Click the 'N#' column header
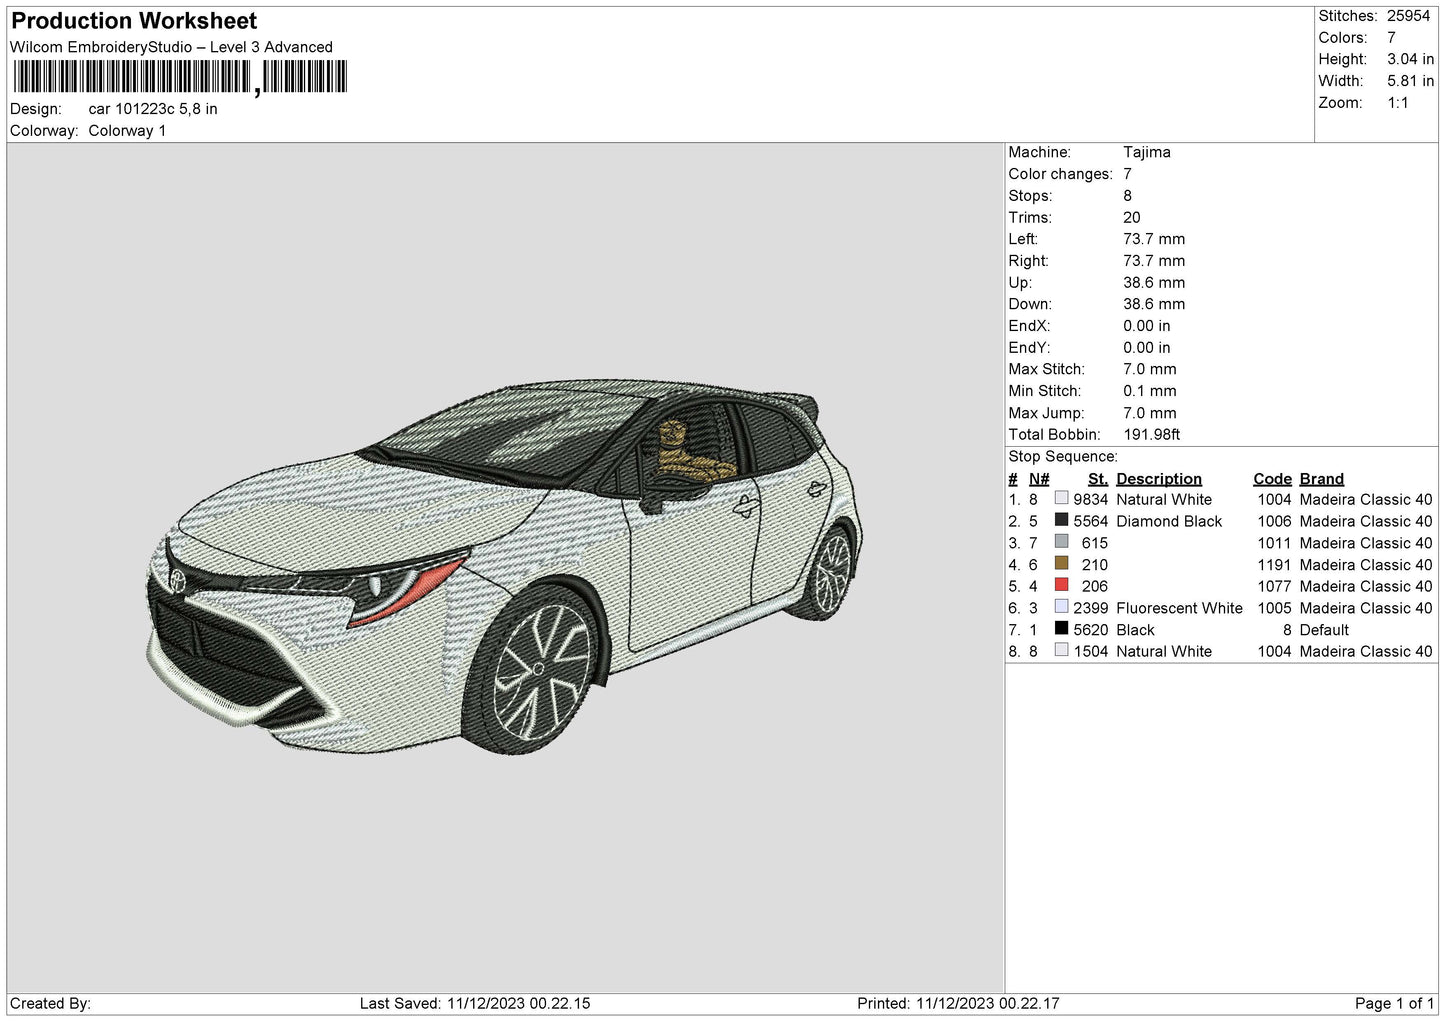Viewport: 1445px width, 1021px height. [1039, 479]
